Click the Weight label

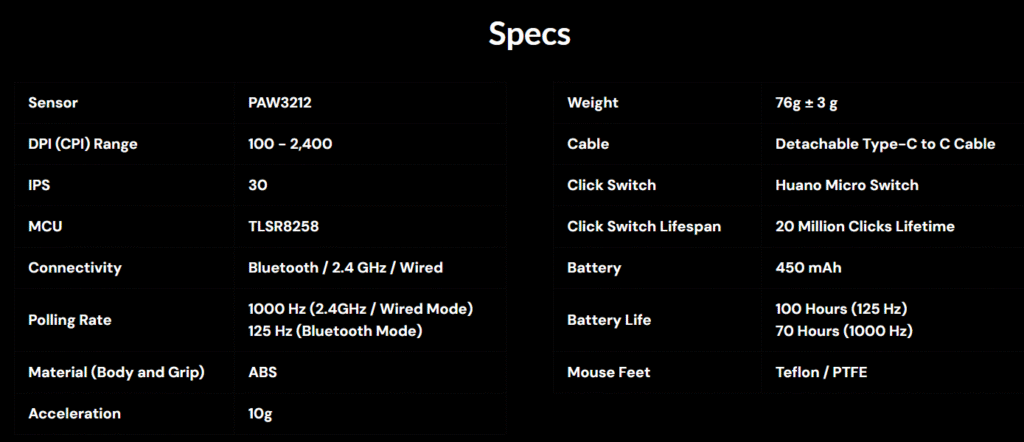(x=593, y=102)
